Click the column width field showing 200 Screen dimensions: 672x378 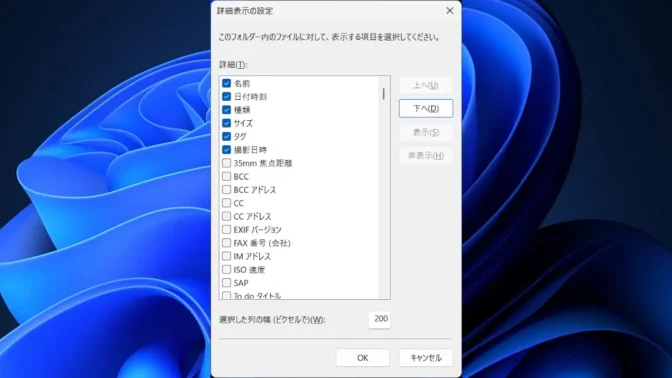click(380, 319)
